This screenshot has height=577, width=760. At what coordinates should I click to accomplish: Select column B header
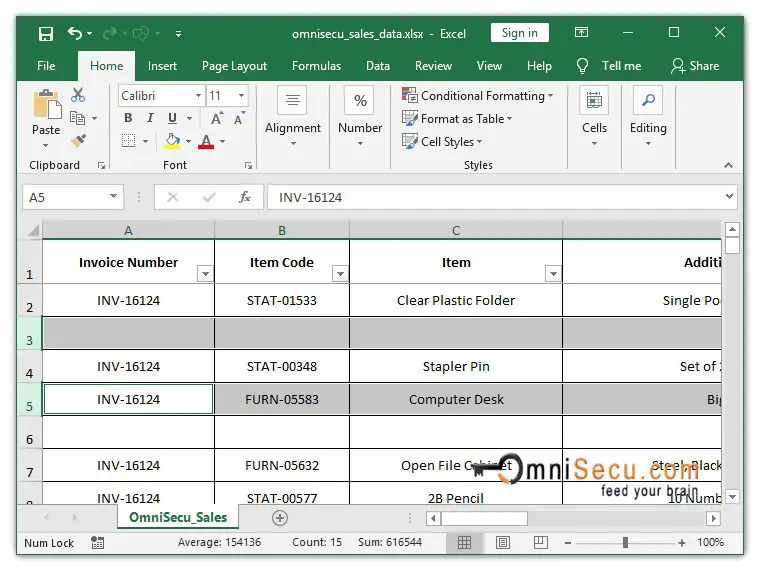pyautogui.click(x=282, y=230)
